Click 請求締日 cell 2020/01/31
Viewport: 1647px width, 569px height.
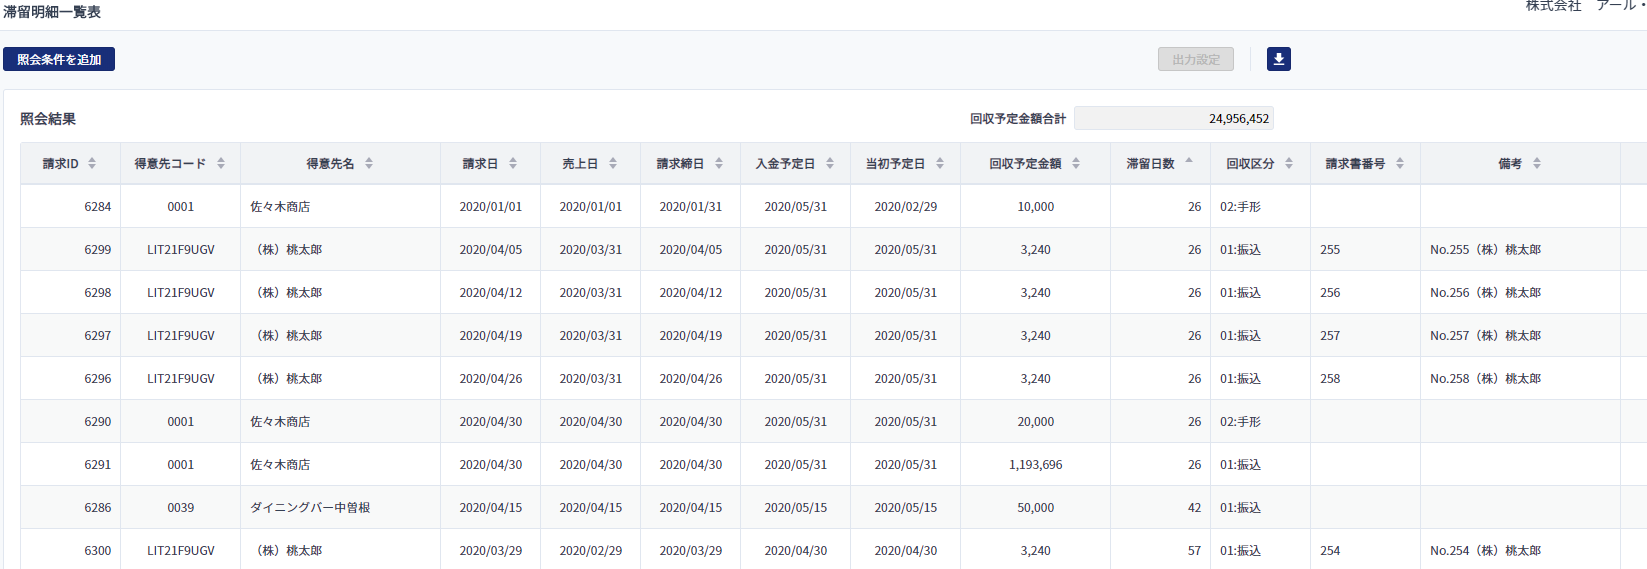(691, 206)
